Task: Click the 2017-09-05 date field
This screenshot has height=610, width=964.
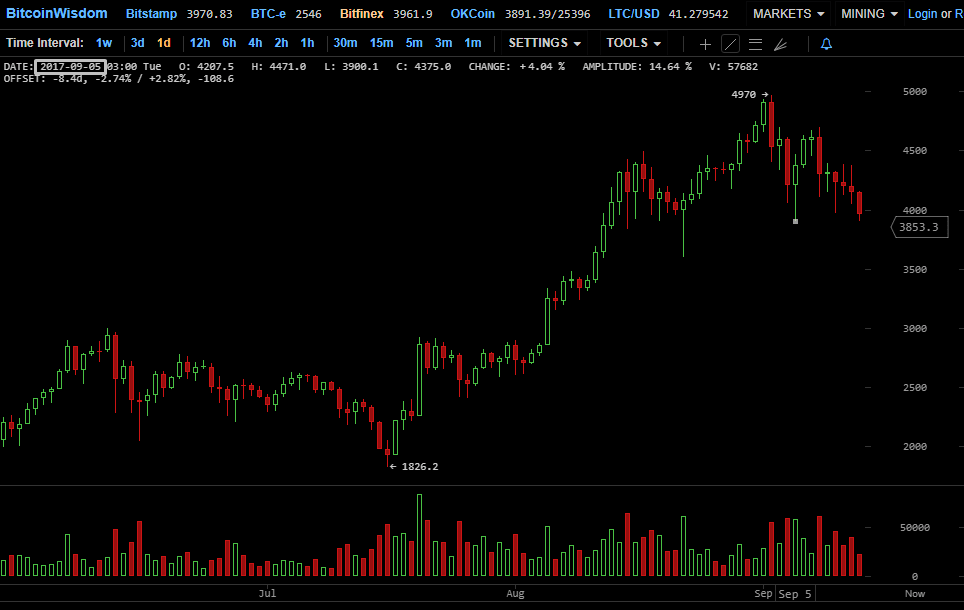Action: [x=69, y=66]
